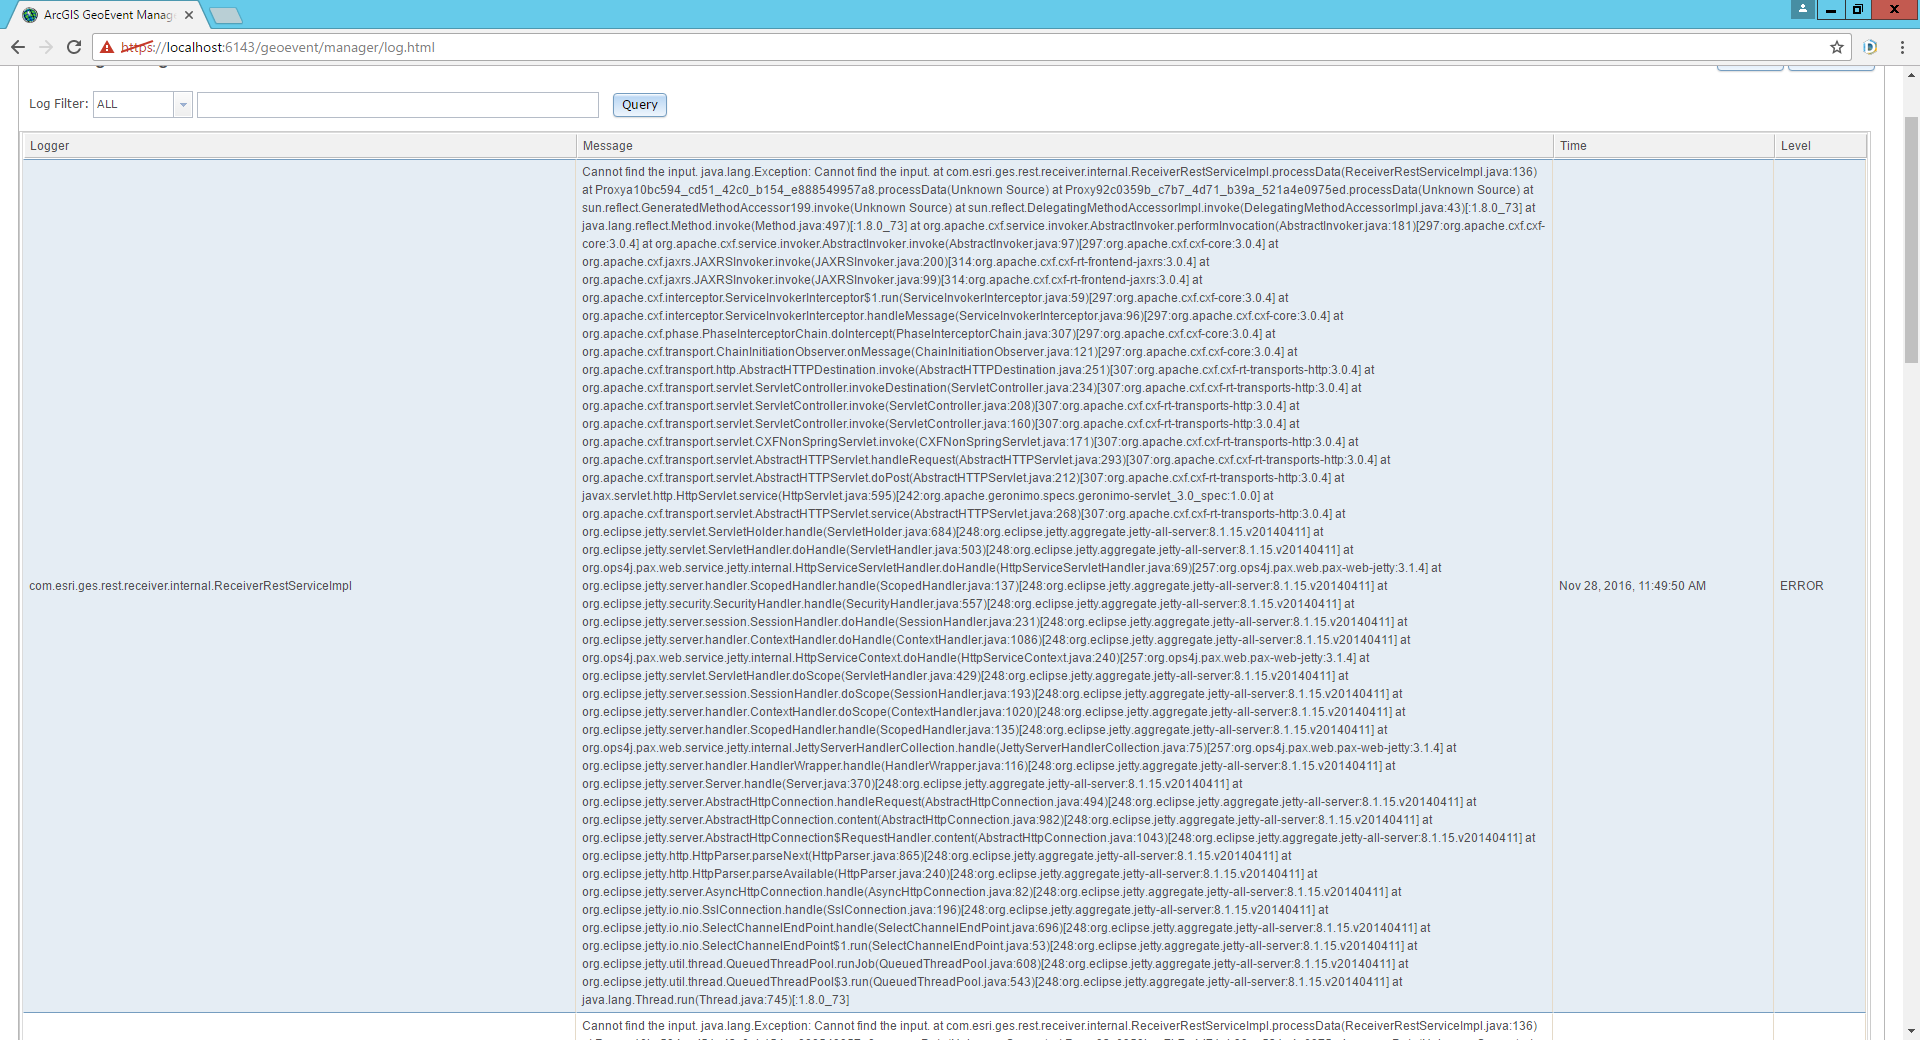Sort by the Message column header
The image size is (1920, 1040).
(1064, 146)
